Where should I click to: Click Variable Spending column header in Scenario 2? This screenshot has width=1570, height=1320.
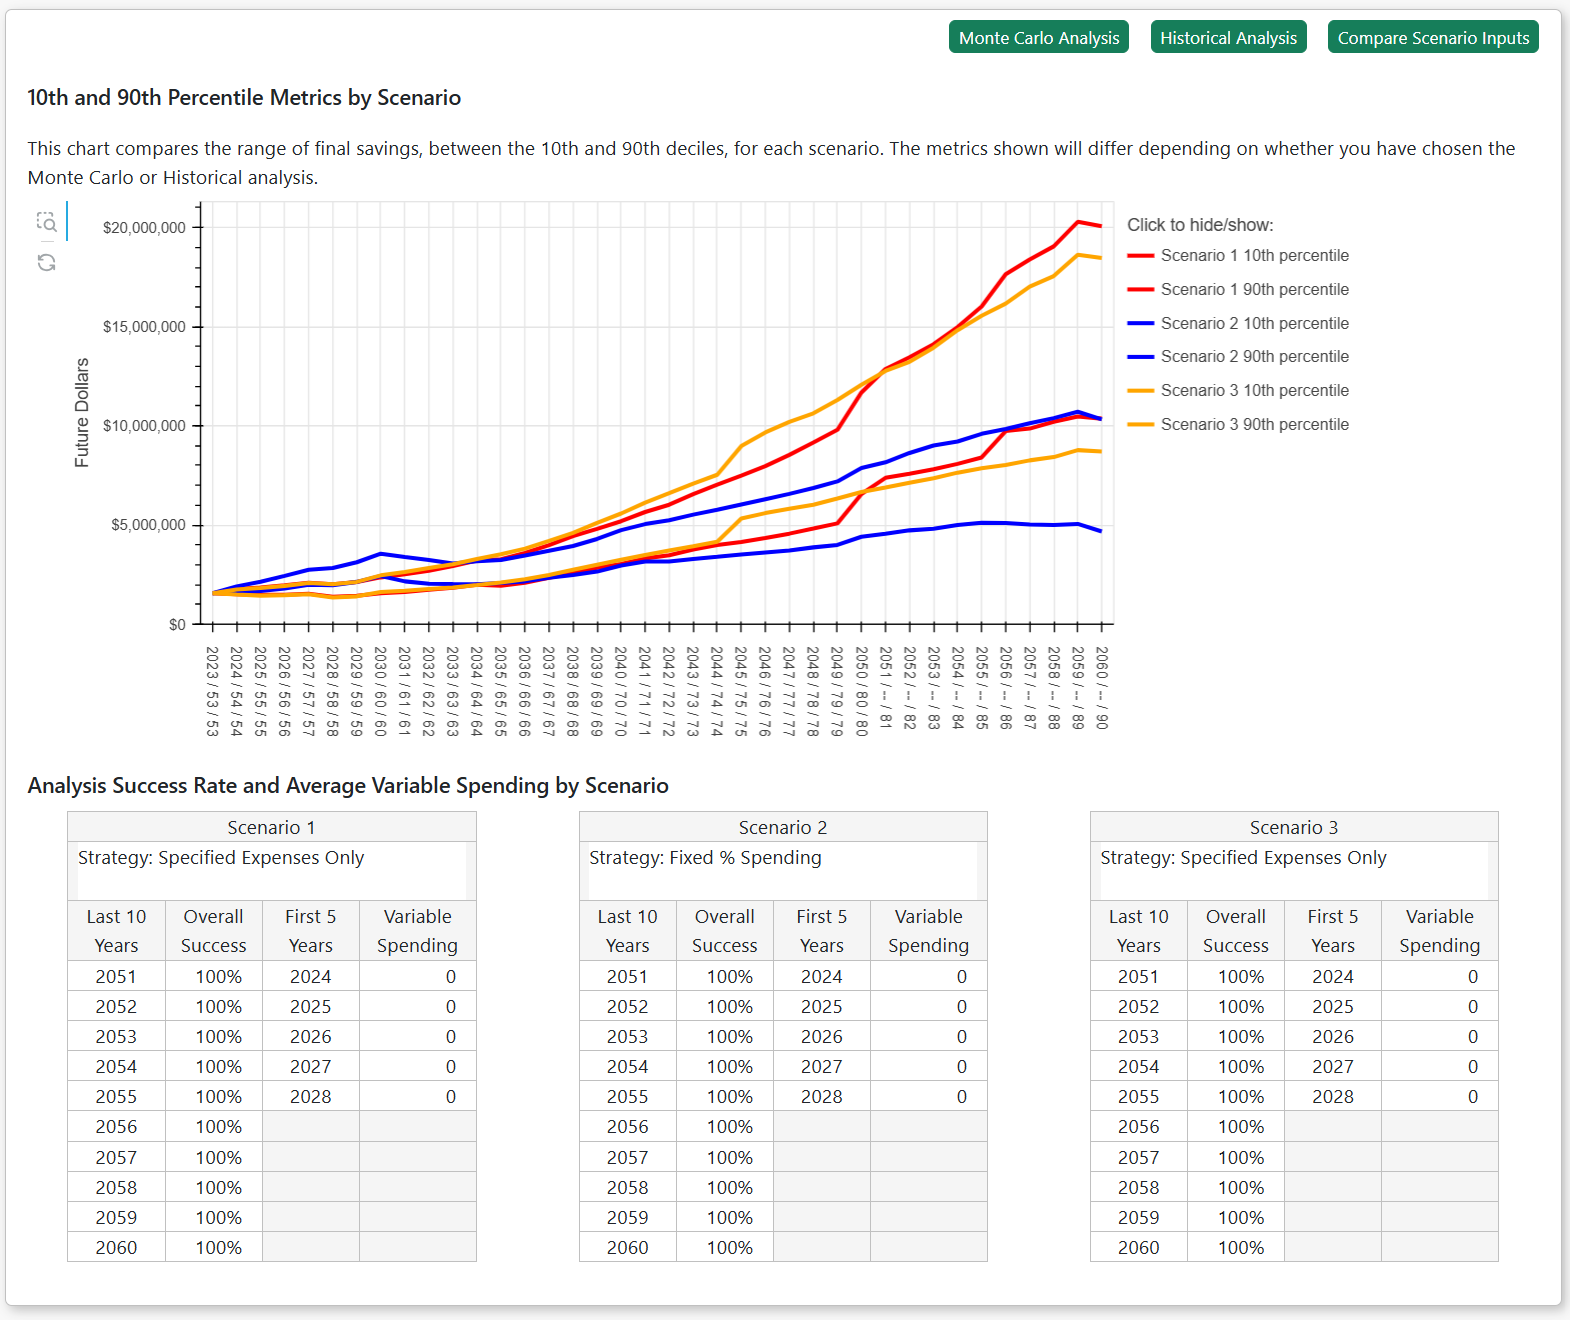coord(928,931)
